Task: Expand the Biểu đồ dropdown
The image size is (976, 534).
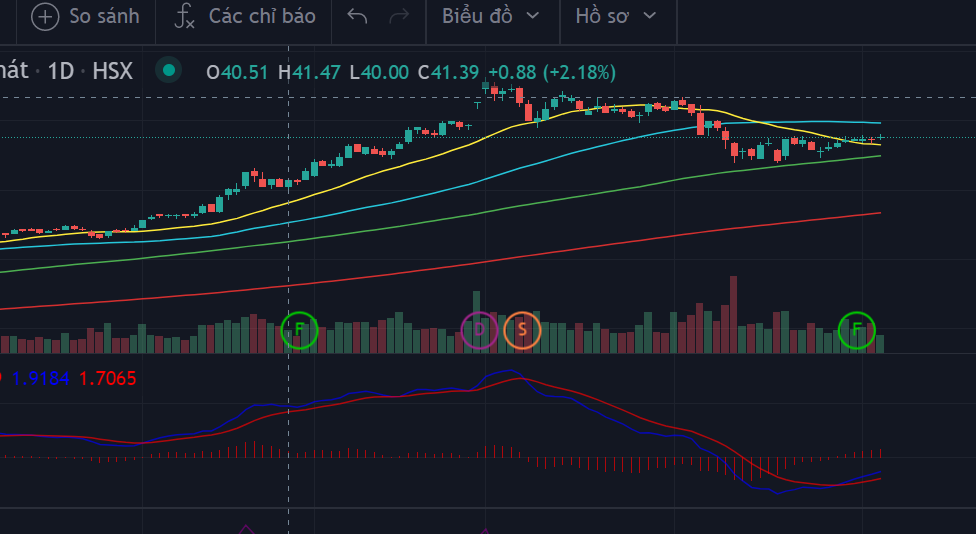Action: (x=490, y=16)
